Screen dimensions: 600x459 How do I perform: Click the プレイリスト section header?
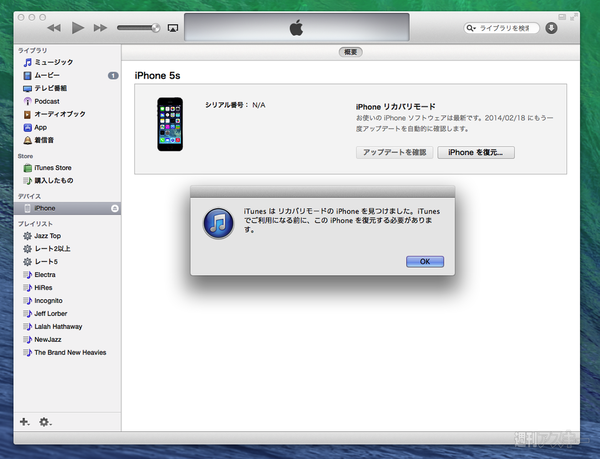[35, 224]
